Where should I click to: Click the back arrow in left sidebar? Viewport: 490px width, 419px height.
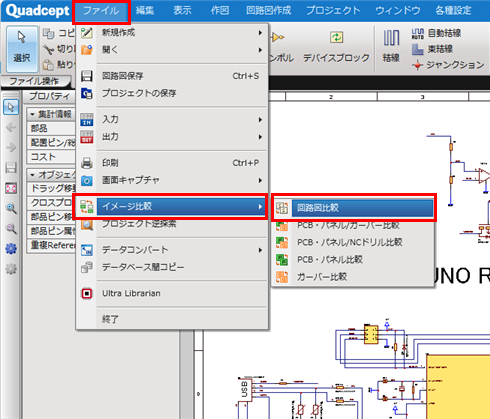(11, 127)
